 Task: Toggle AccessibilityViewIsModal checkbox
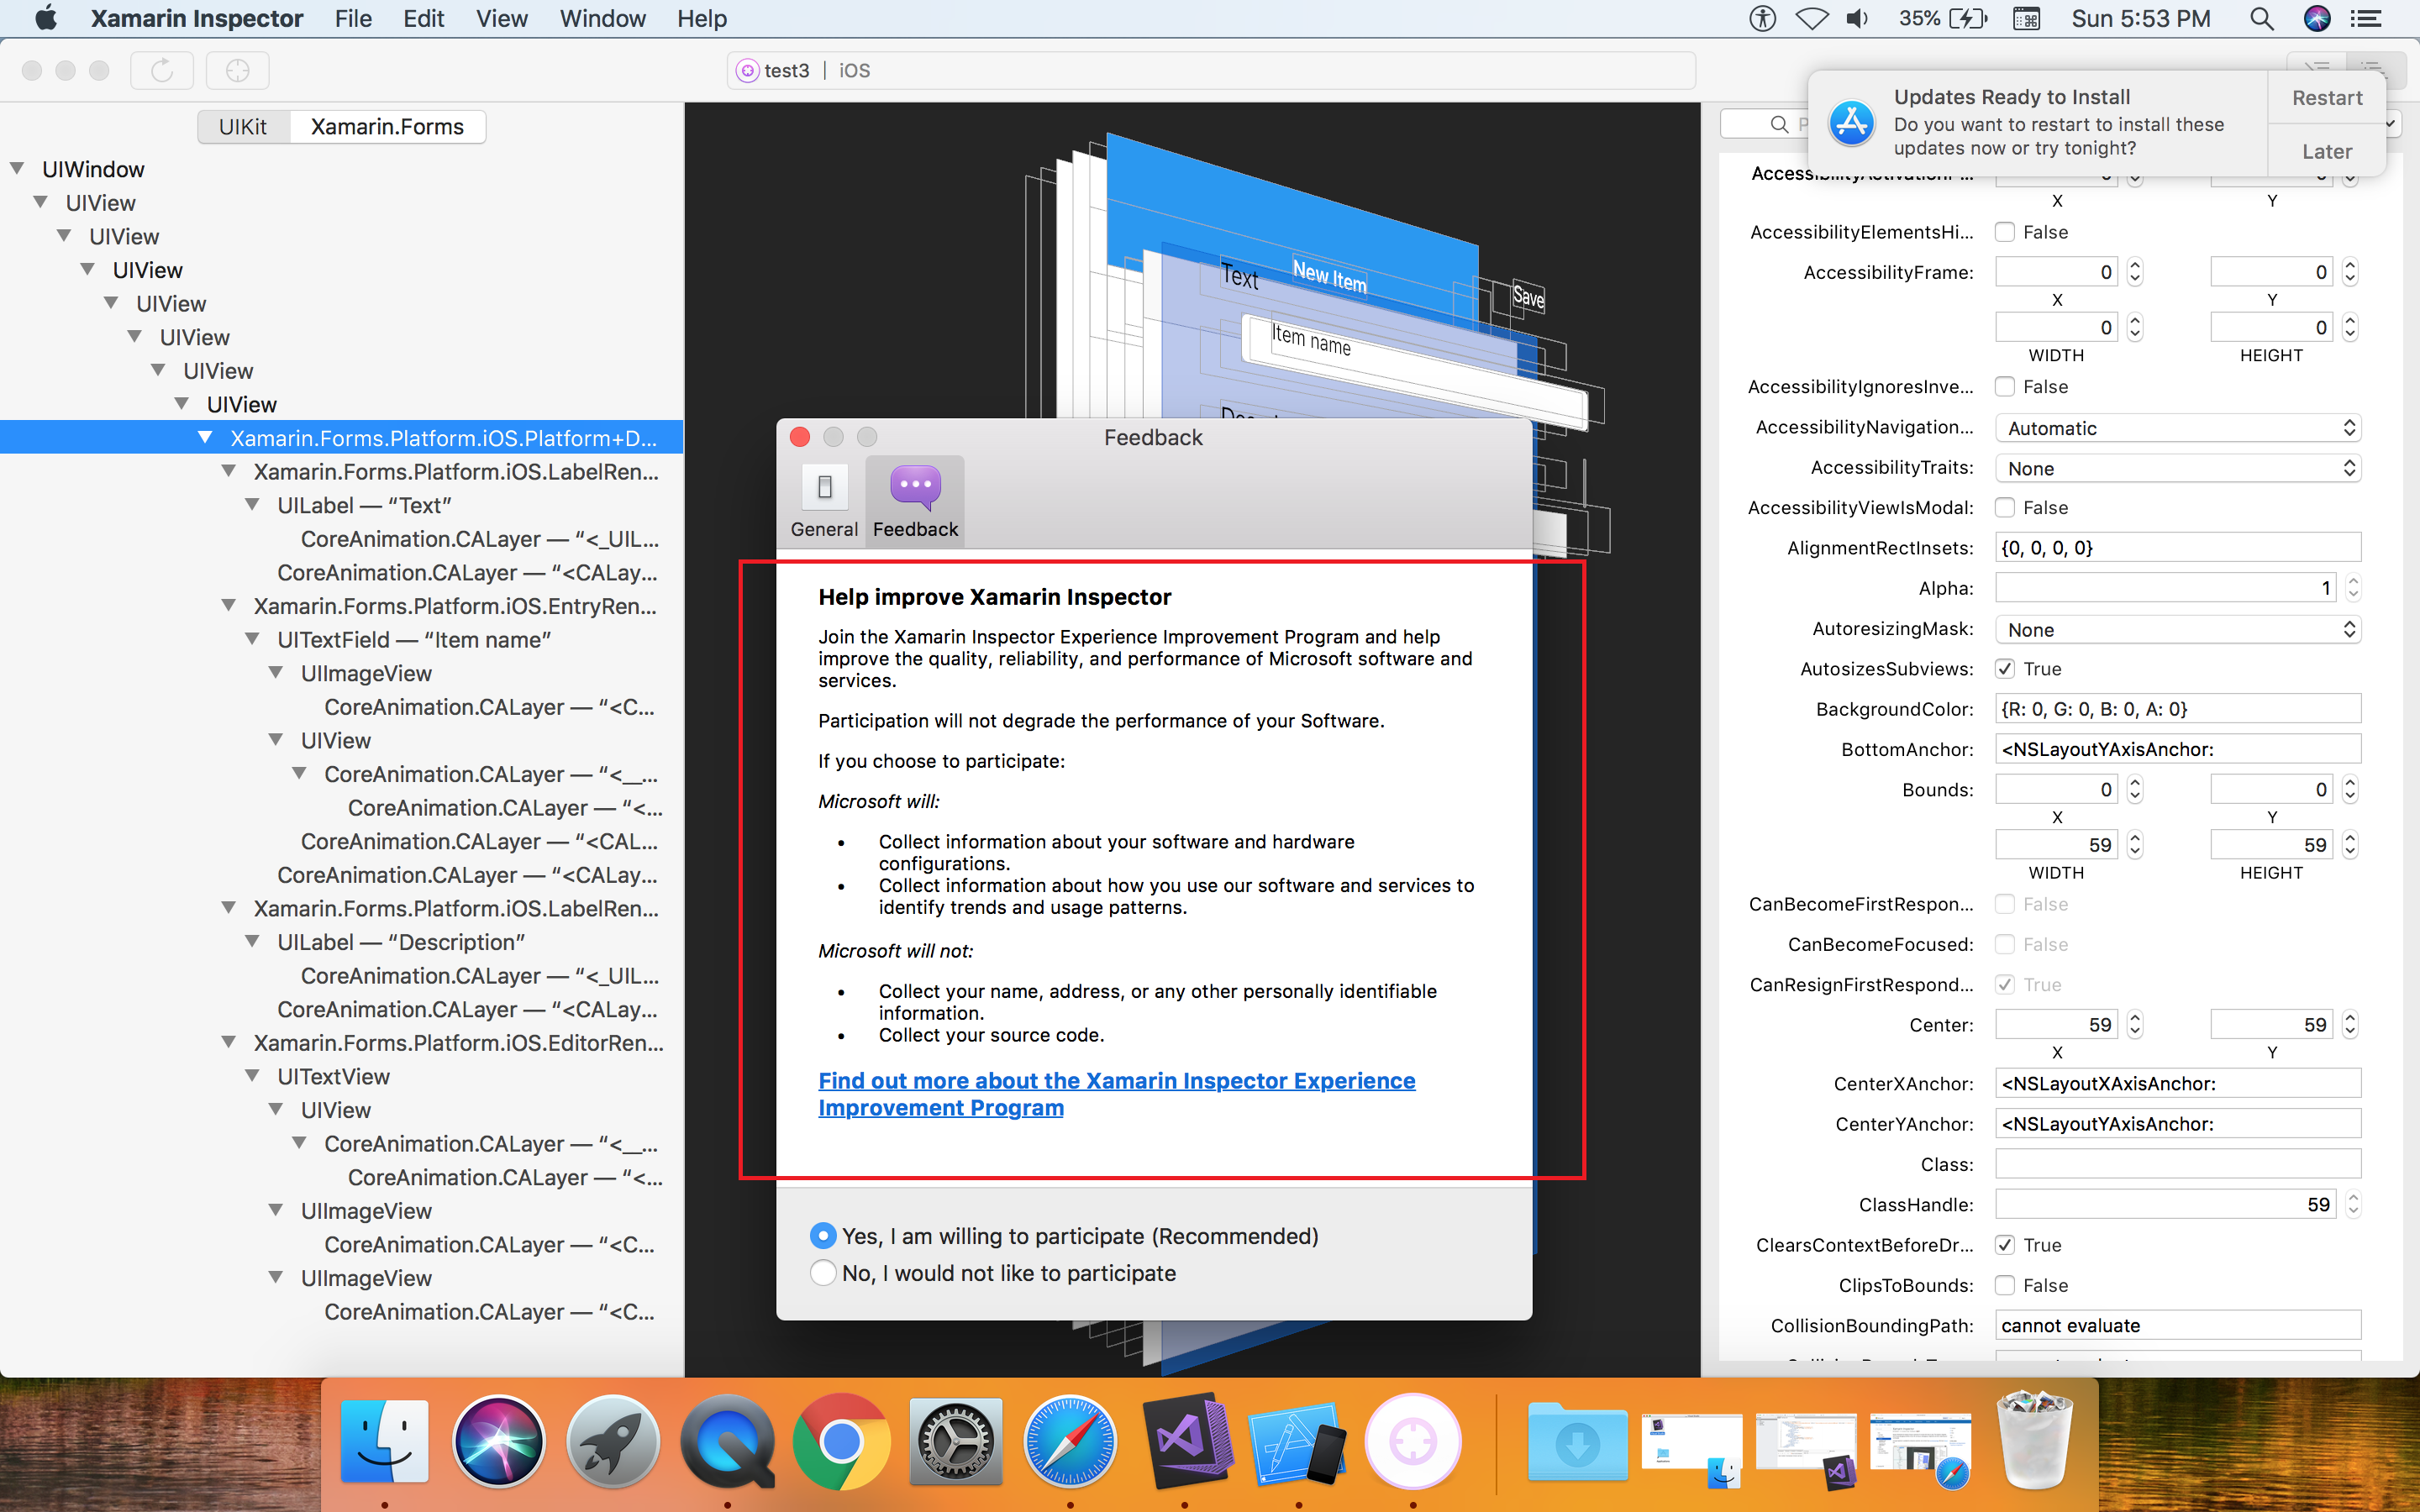coord(2004,508)
